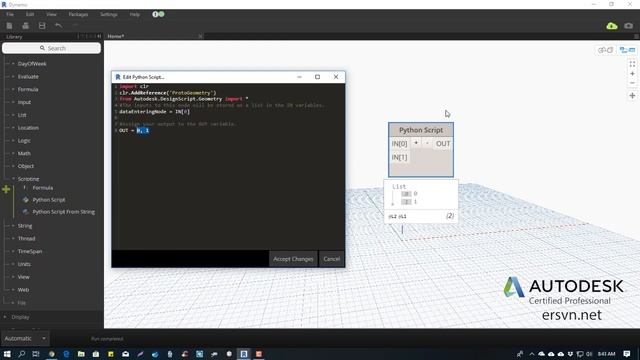Open the Help menu
Image resolution: width=640 pixels, height=360 pixels.
point(135,14)
